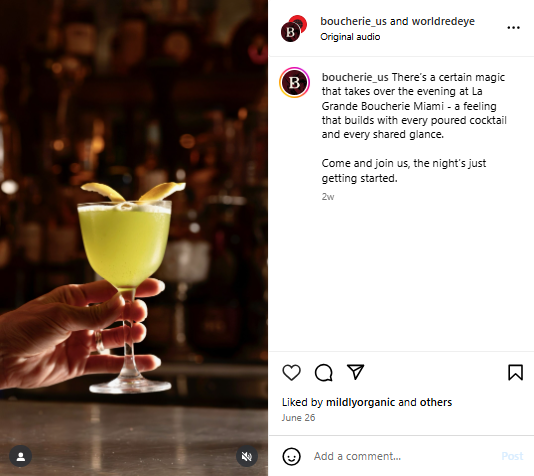
Task: Click the boucherie_us avatar beside the caption
Action: click(x=295, y=83)
